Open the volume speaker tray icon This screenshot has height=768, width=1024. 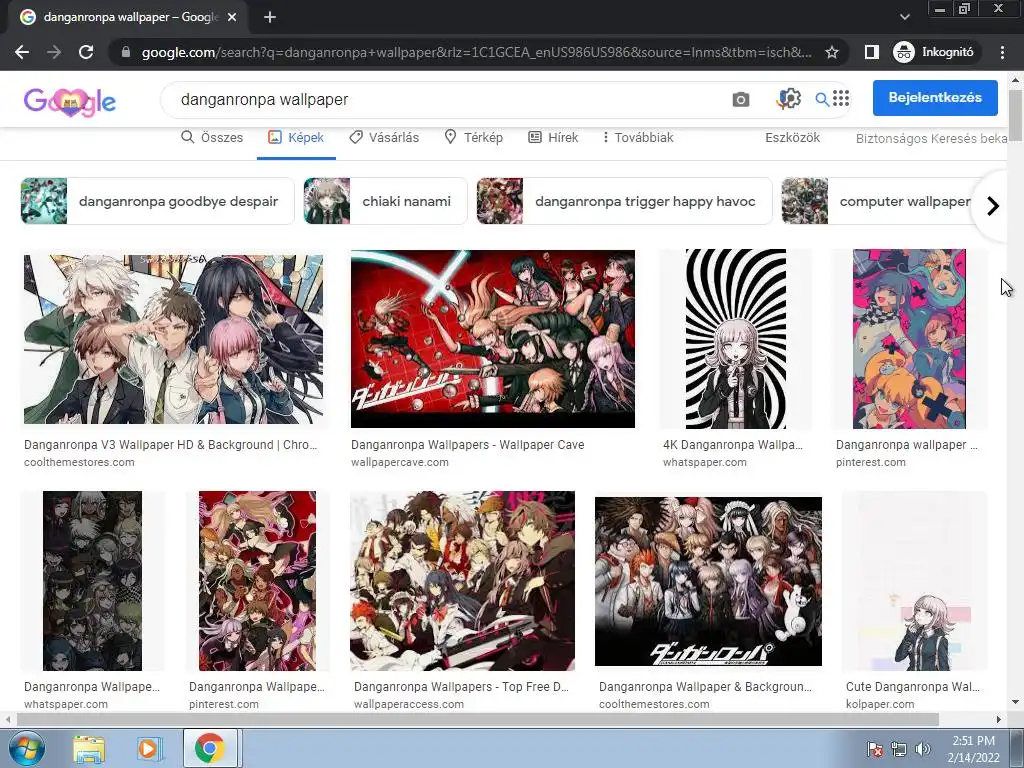click(x=923, y=749)
